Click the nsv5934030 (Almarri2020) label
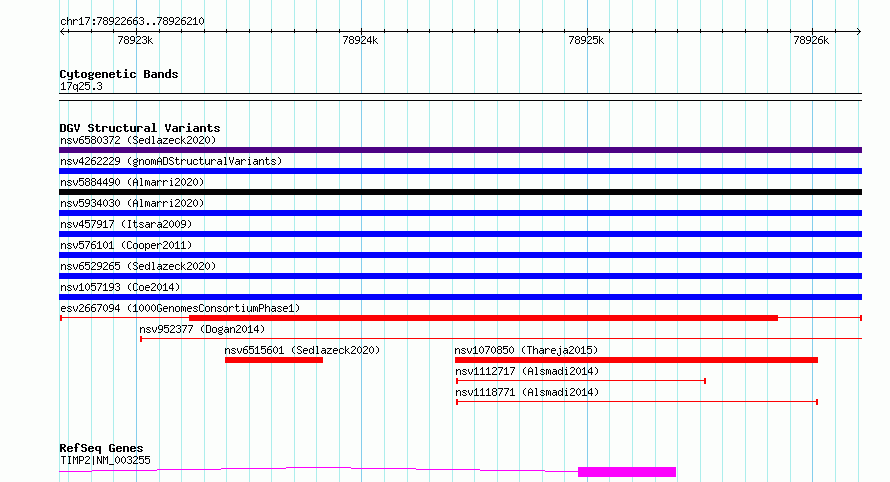 click(132, 203)
